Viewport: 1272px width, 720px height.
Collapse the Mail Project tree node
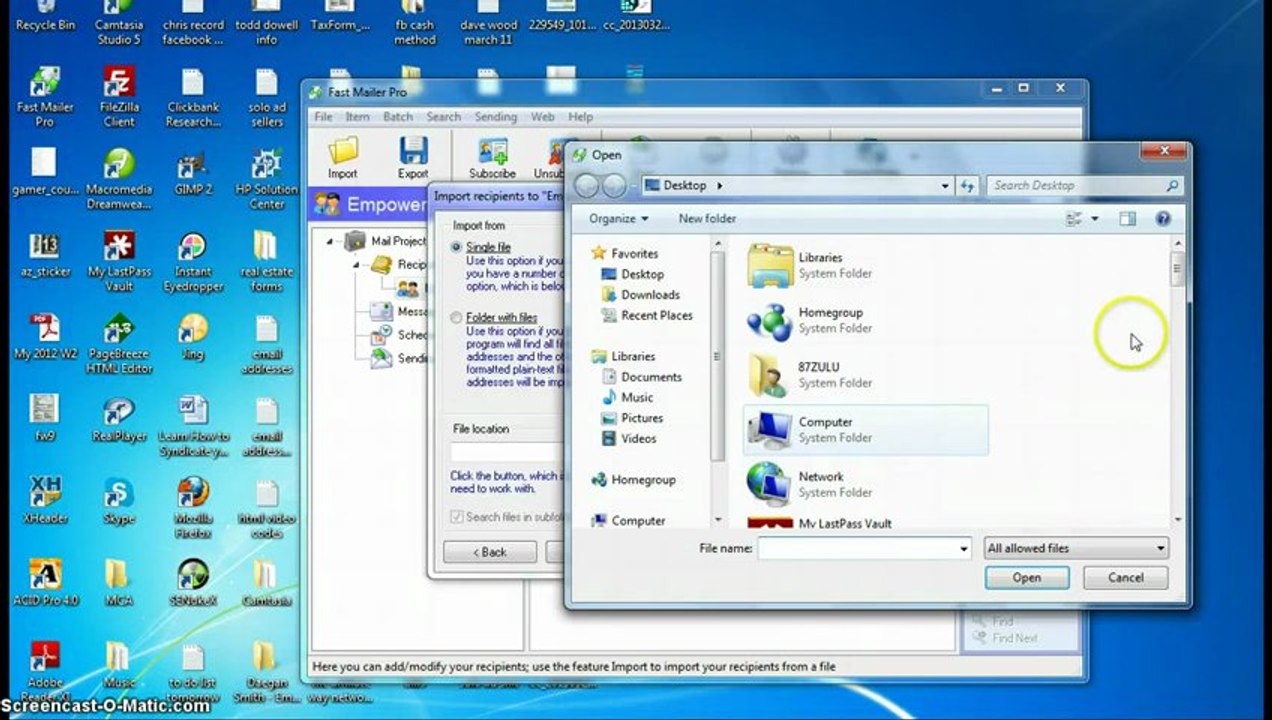tap(330, 241)
